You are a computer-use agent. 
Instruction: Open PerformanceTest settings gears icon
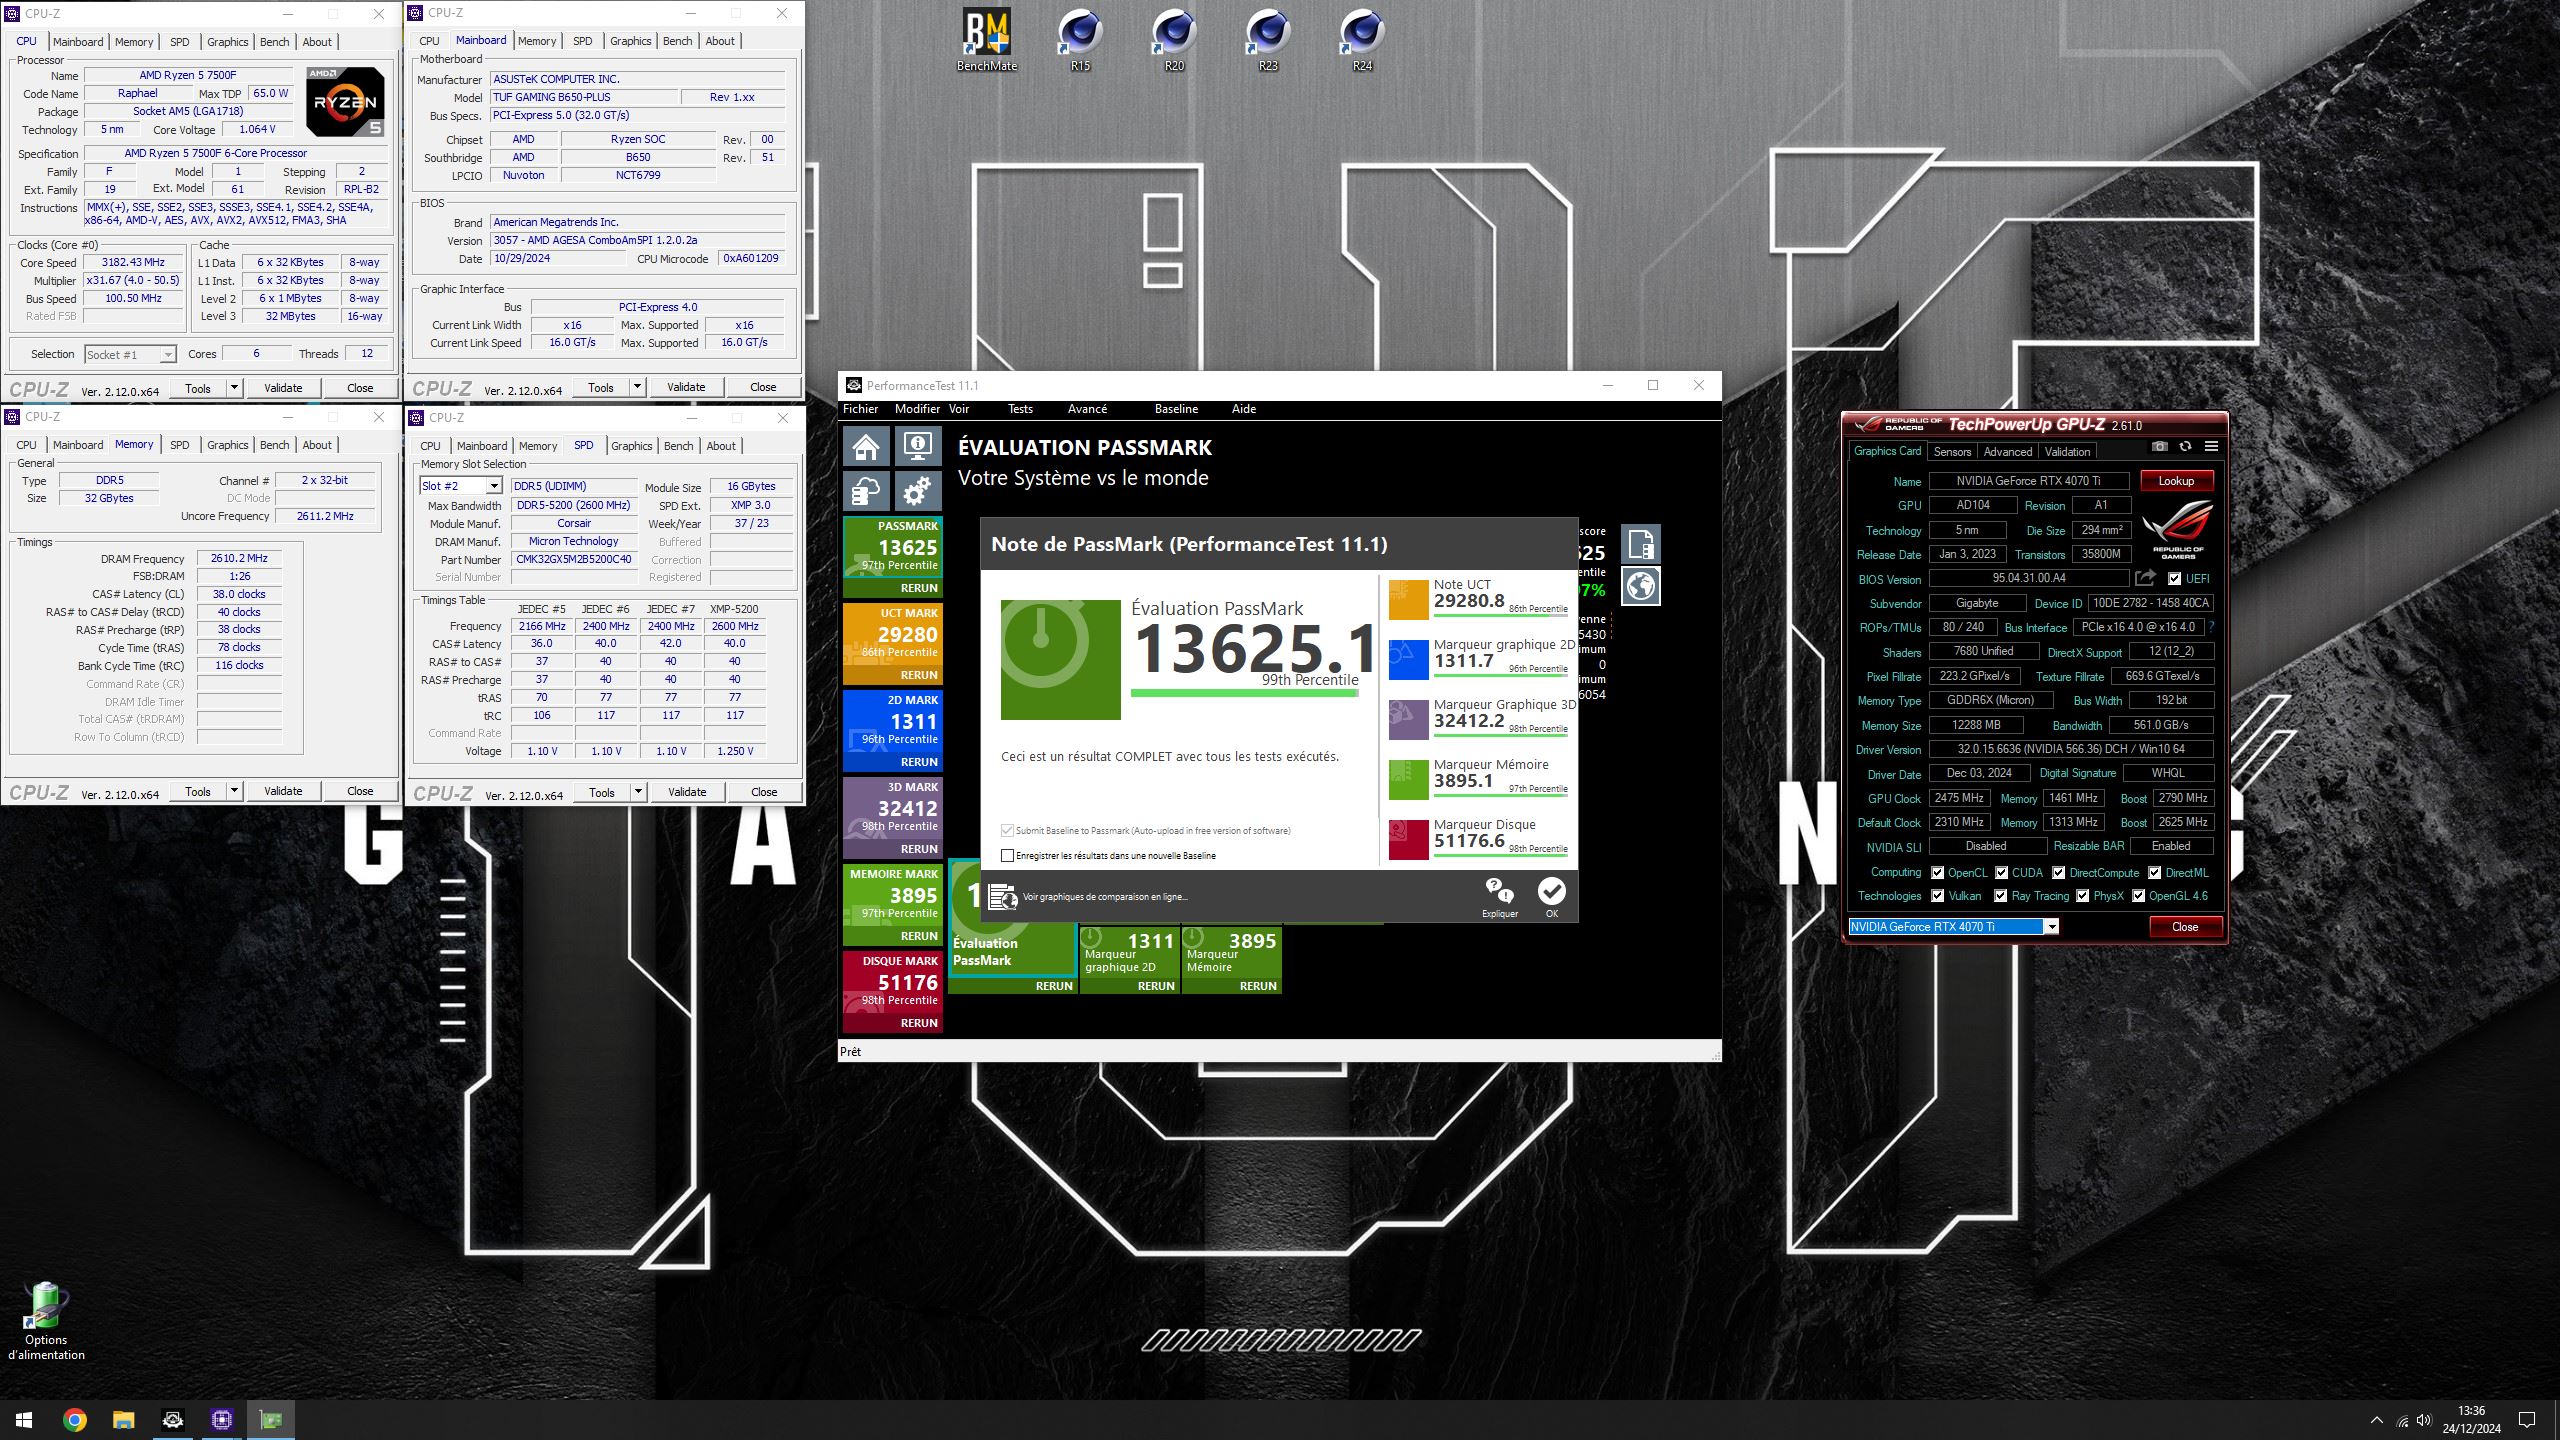click(x=917, y=491)
